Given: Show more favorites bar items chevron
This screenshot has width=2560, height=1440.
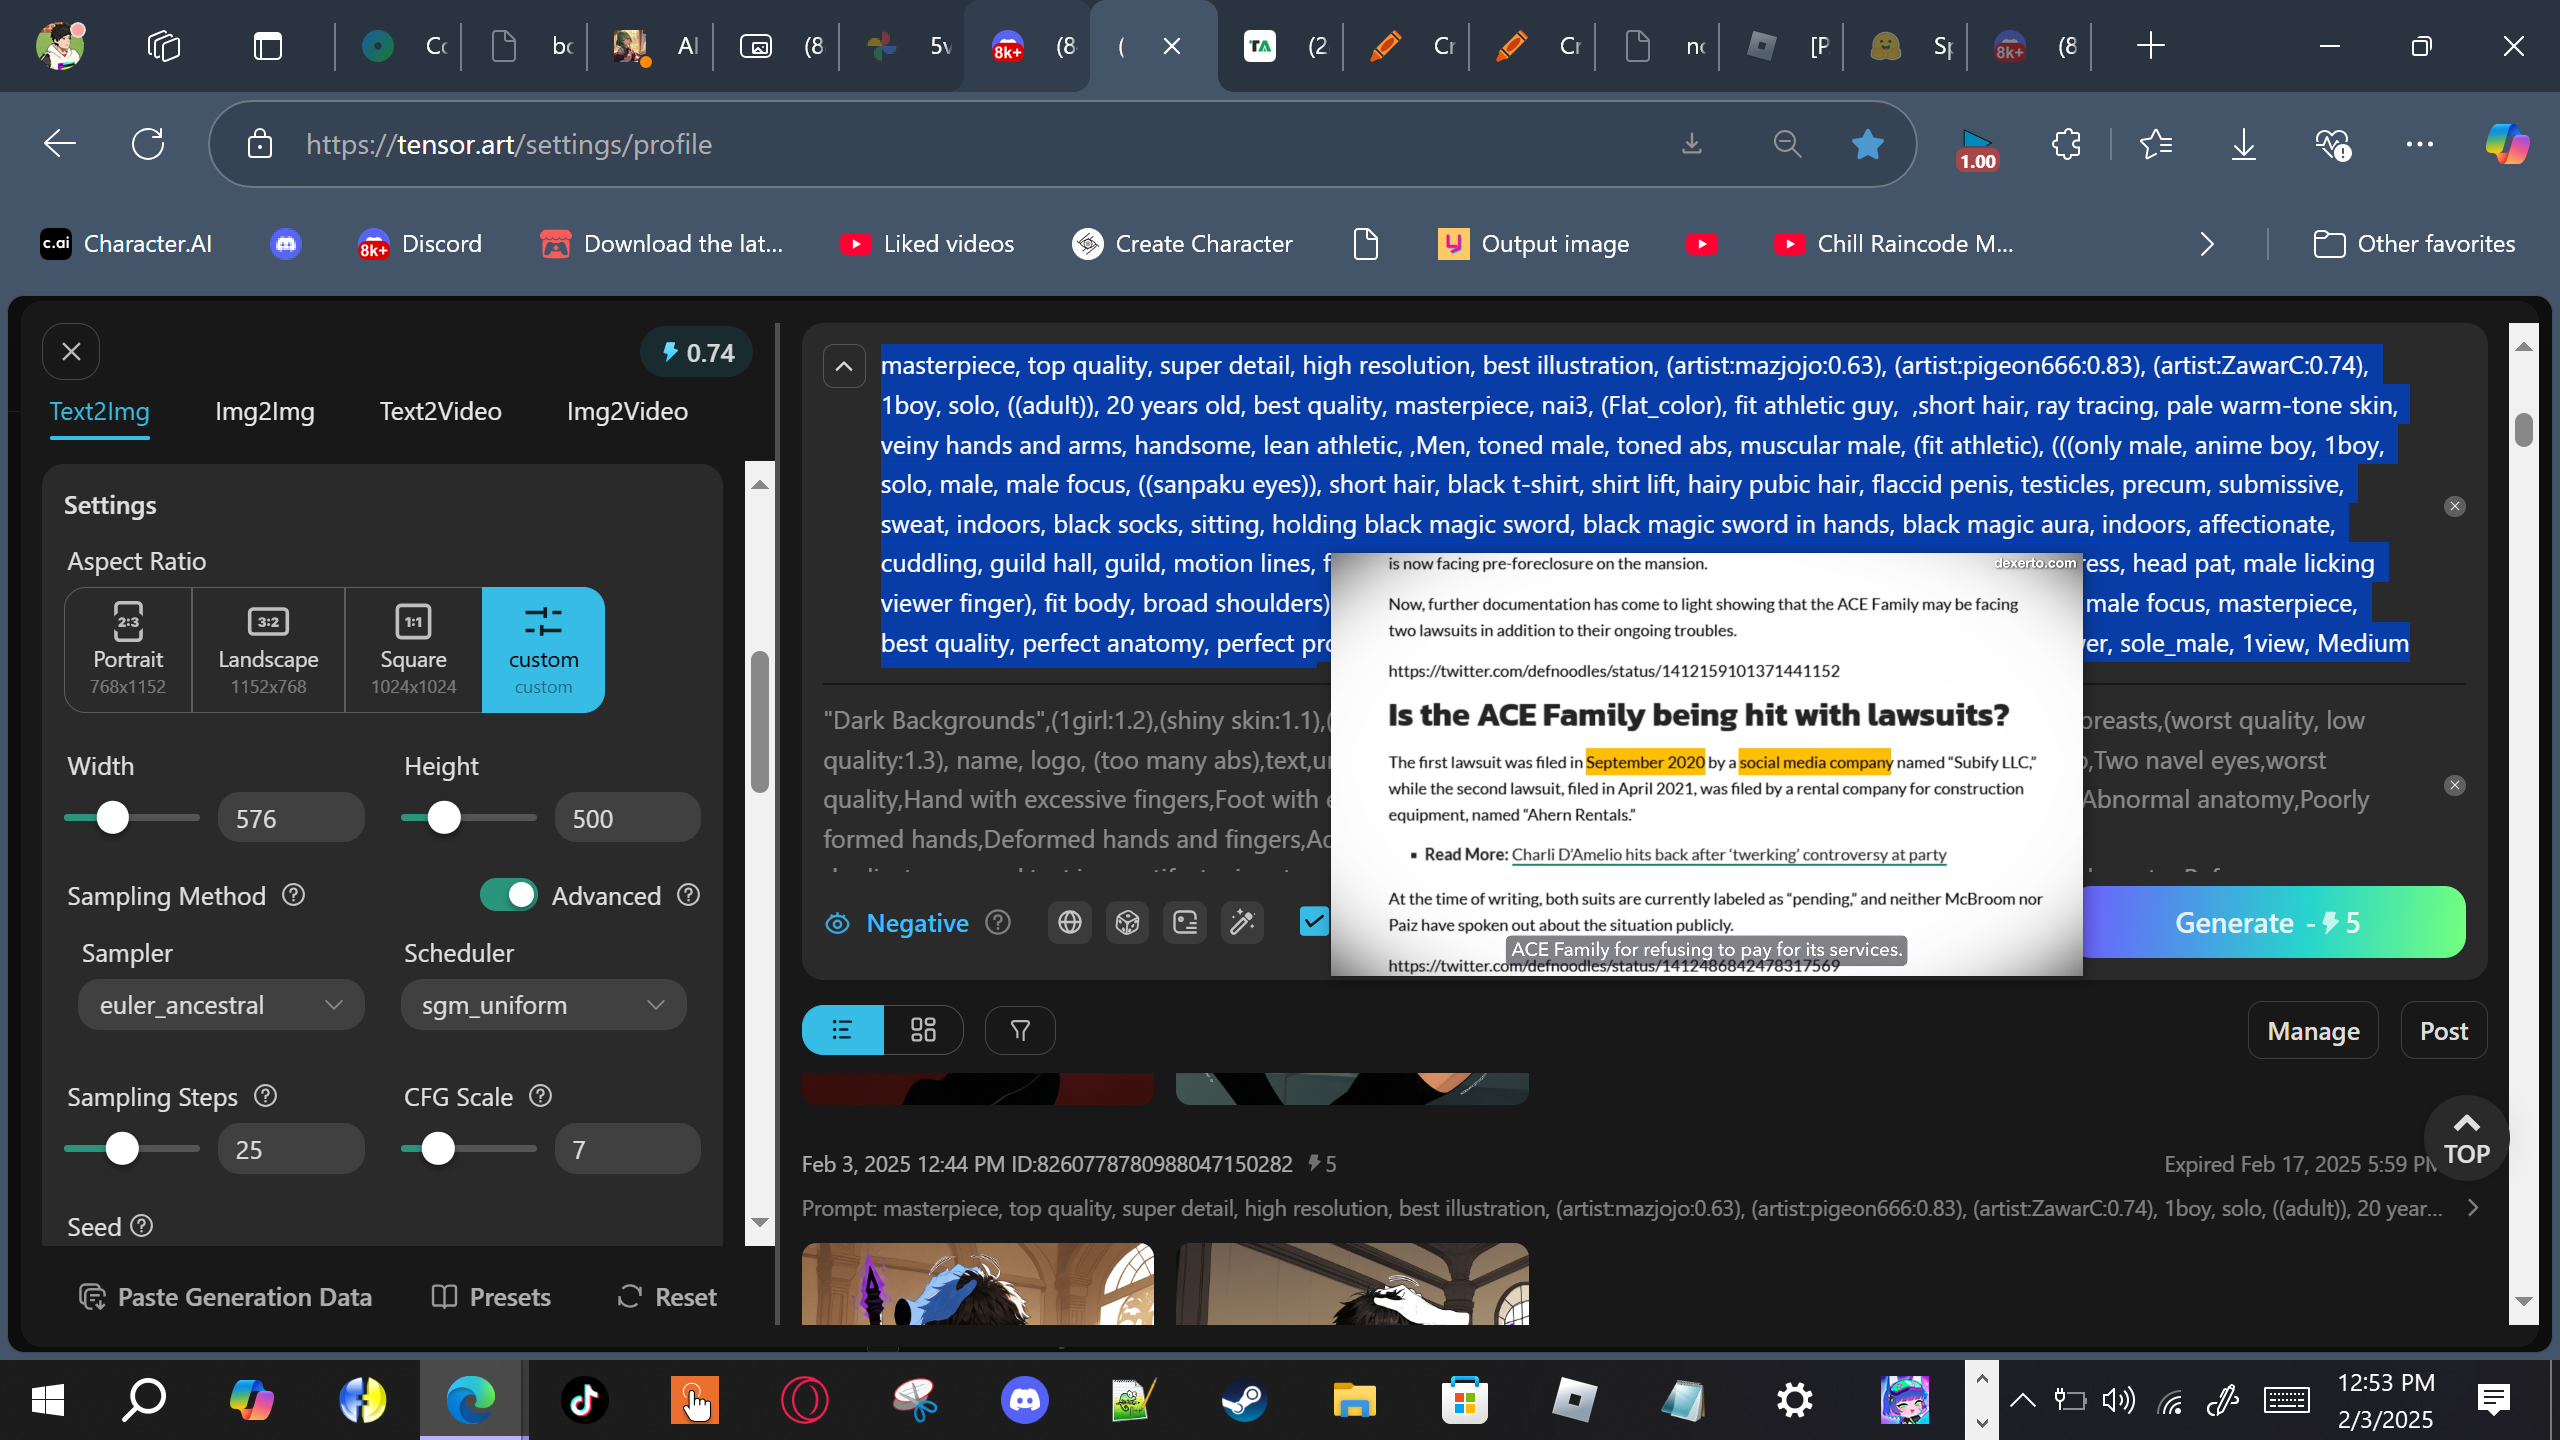Looking at the screenshot, I should 2207,244.
